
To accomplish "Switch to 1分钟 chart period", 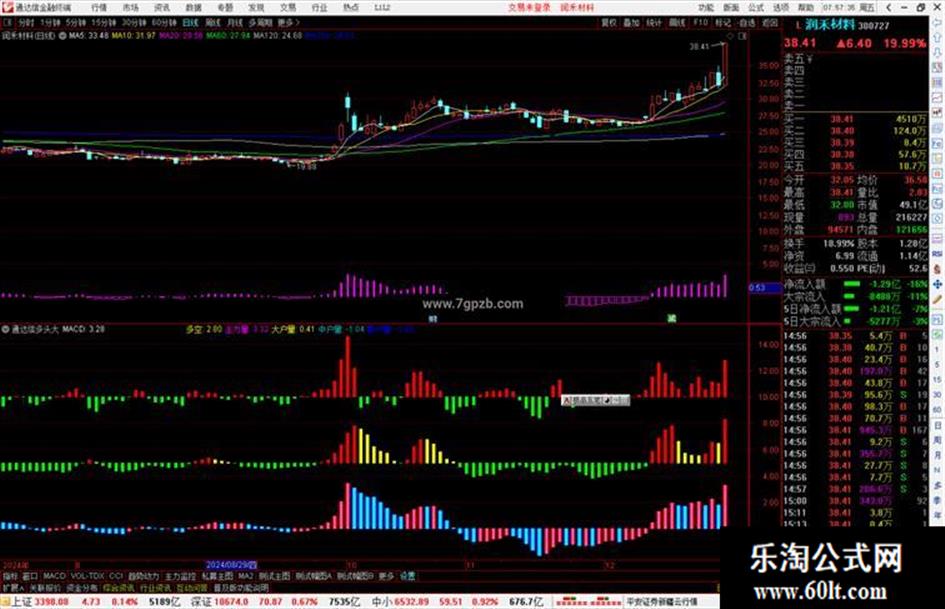I will pos(50,23).
